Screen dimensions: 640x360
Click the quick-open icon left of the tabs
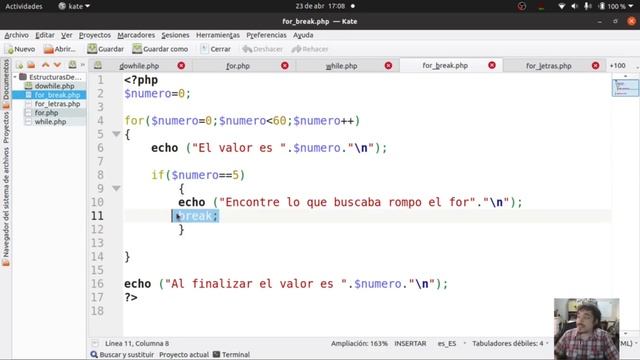(x=98, y=65)
